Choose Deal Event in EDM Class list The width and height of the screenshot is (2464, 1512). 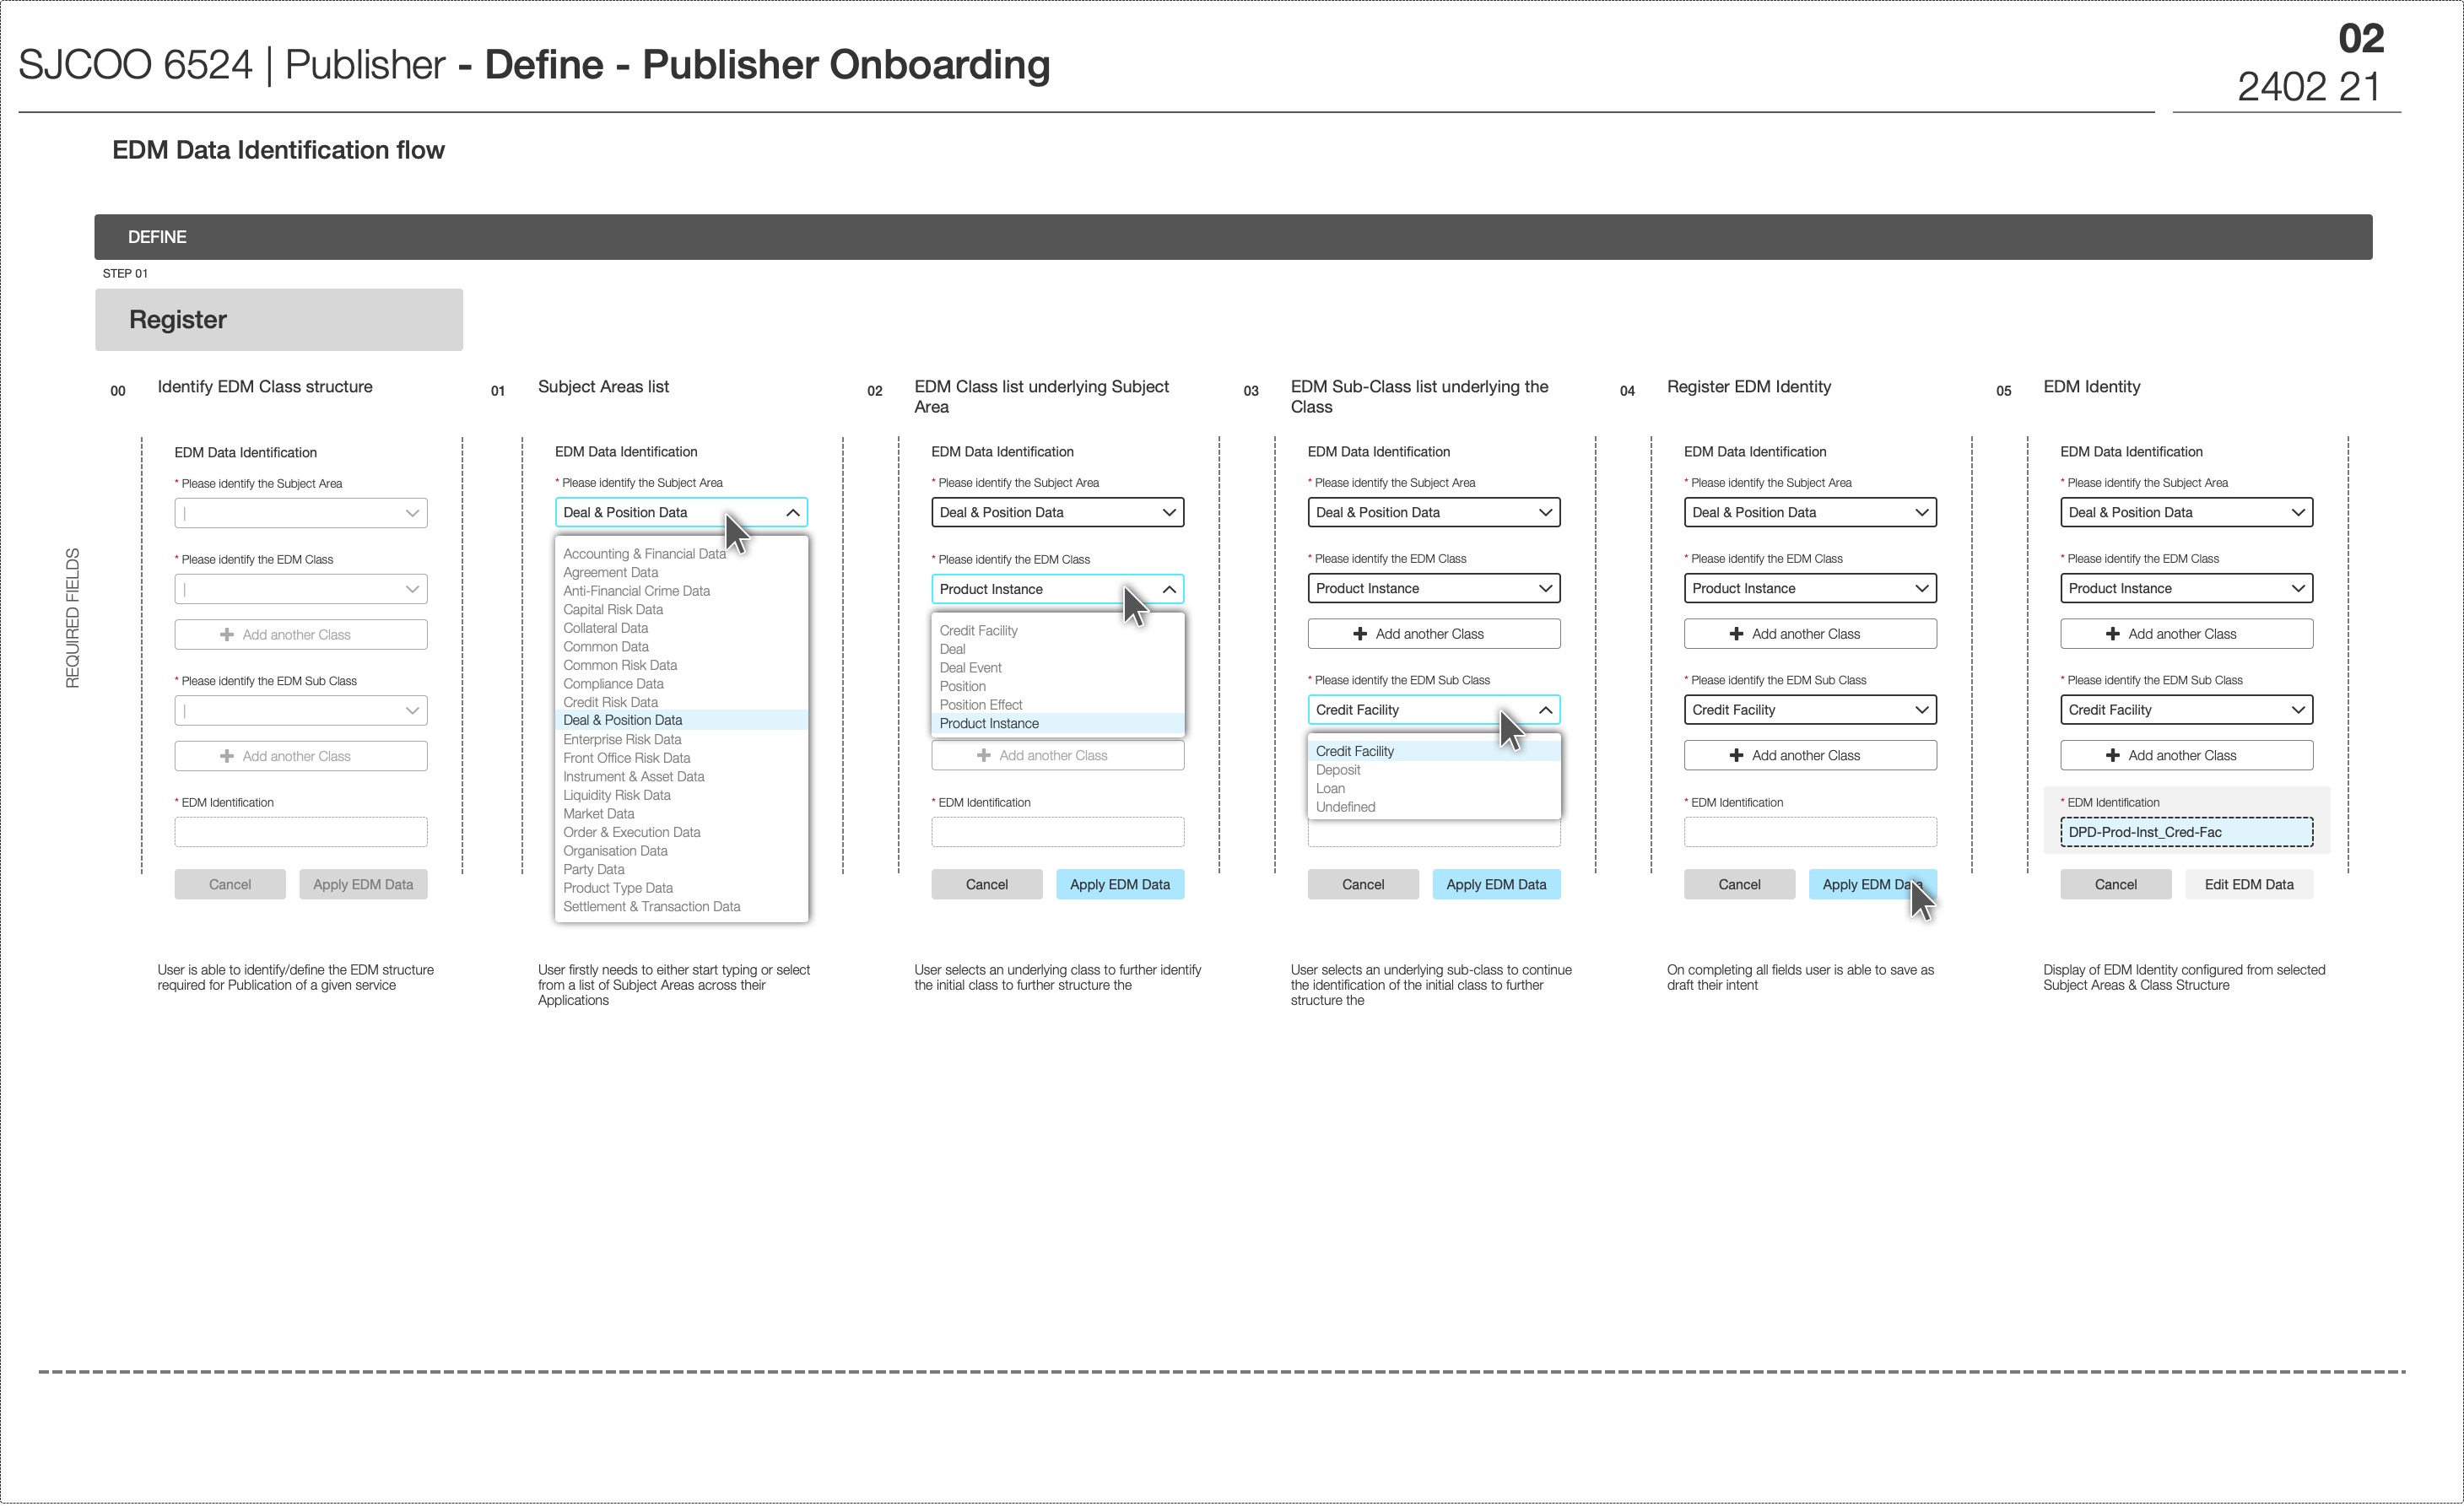(970, 668)
